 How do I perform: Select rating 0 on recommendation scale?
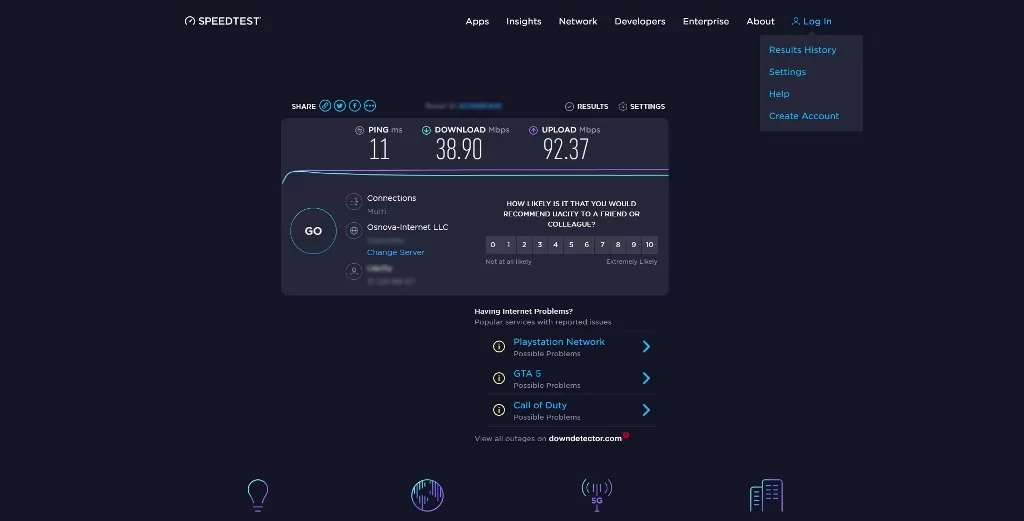[x=493, y=245]
